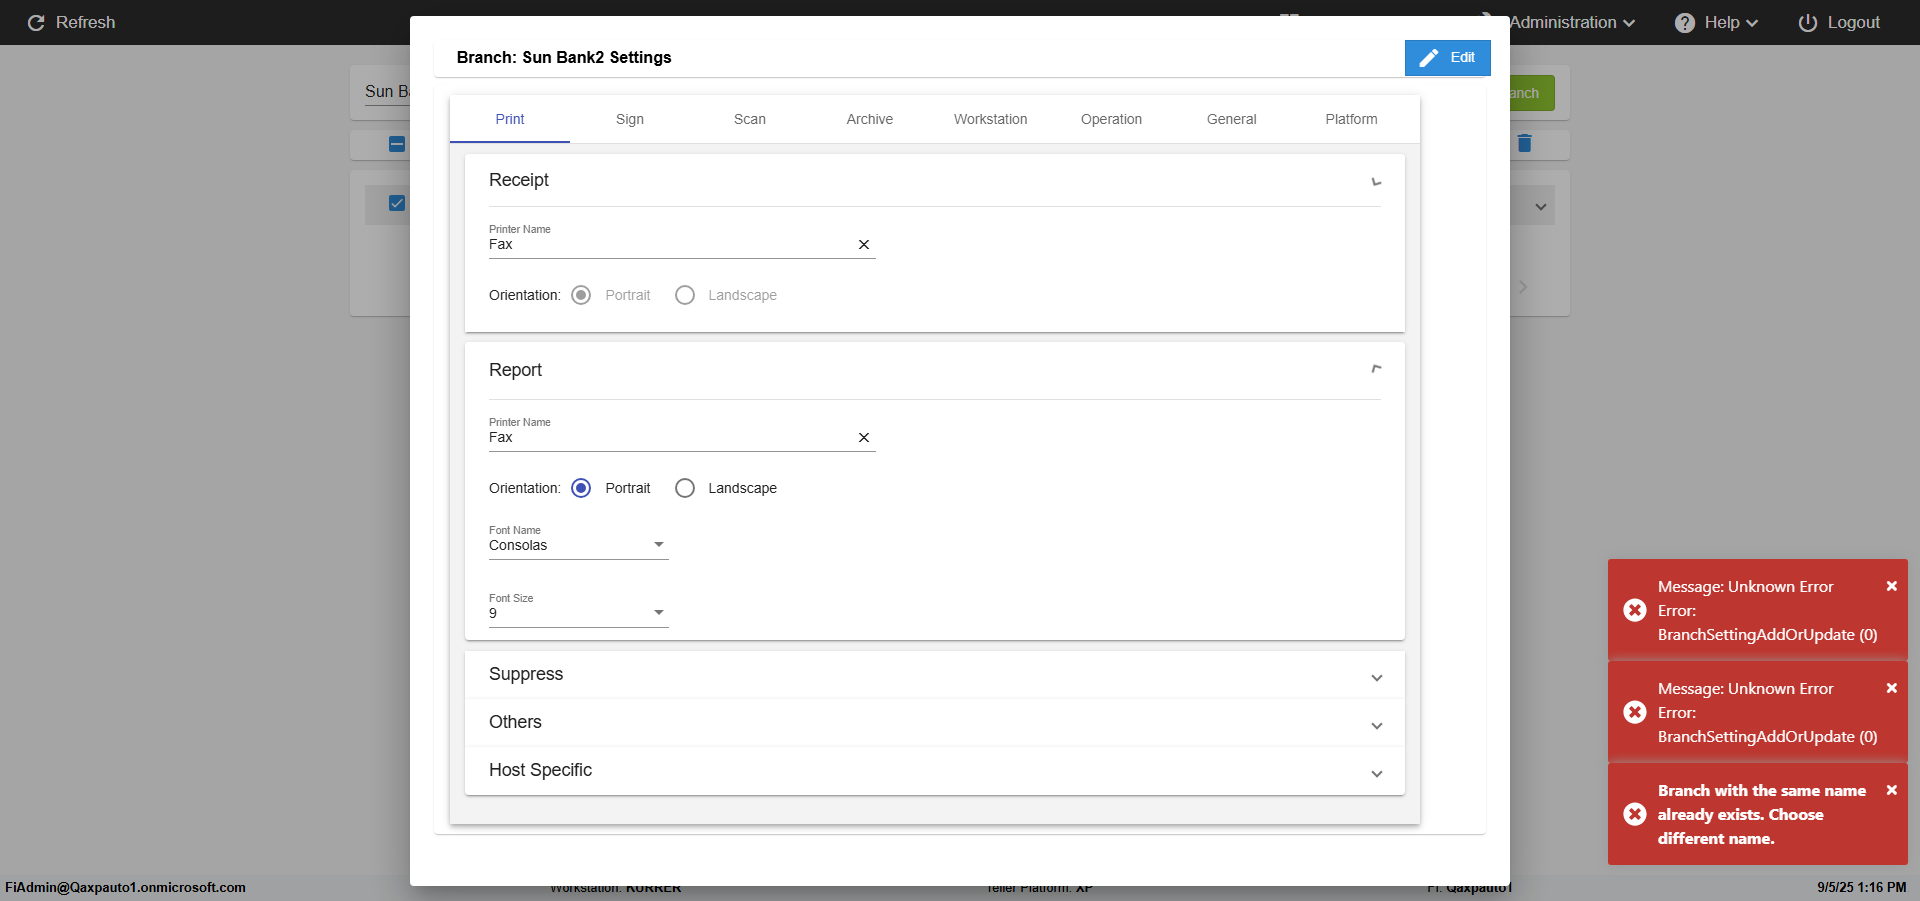Clear the Receipt printer name field
The width and height of the screenshot is (1920, 901).
click(x=864, y=245)
